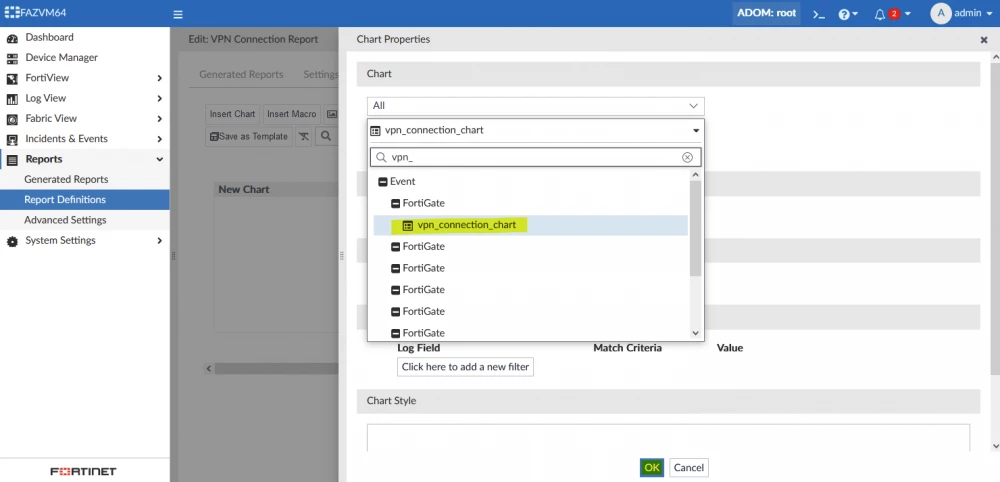
Task: Clear the vpn_ search field
Action: point(687,157)
